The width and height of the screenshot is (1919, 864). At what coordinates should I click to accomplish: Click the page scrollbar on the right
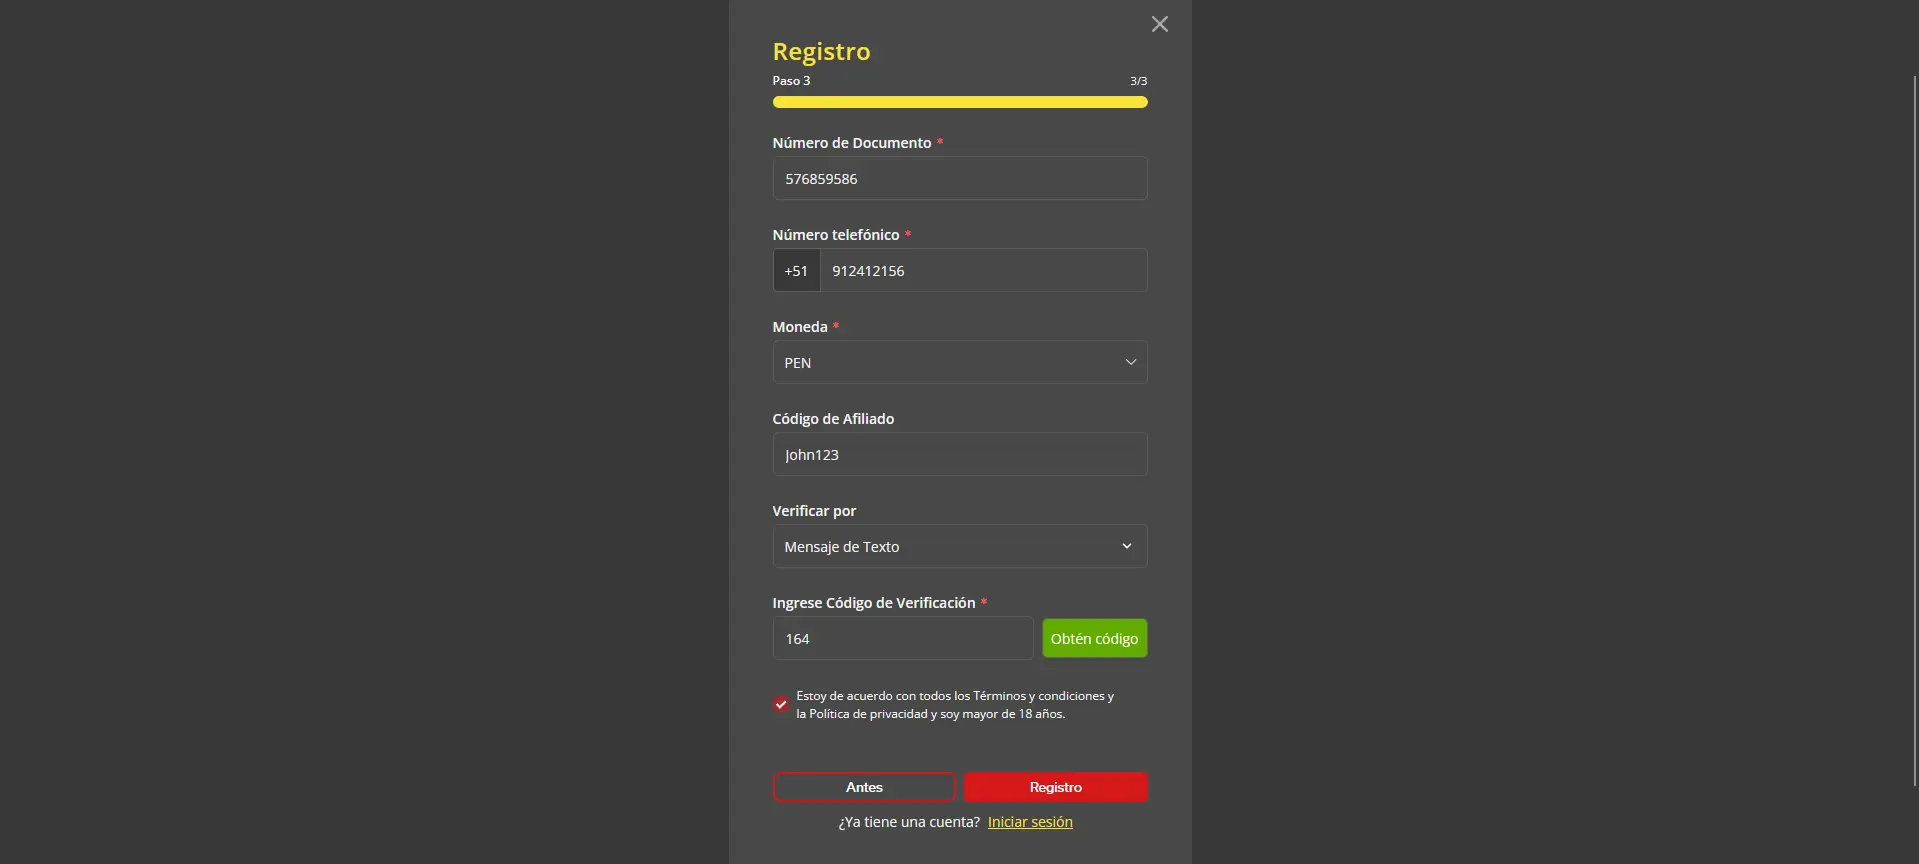1915,430
